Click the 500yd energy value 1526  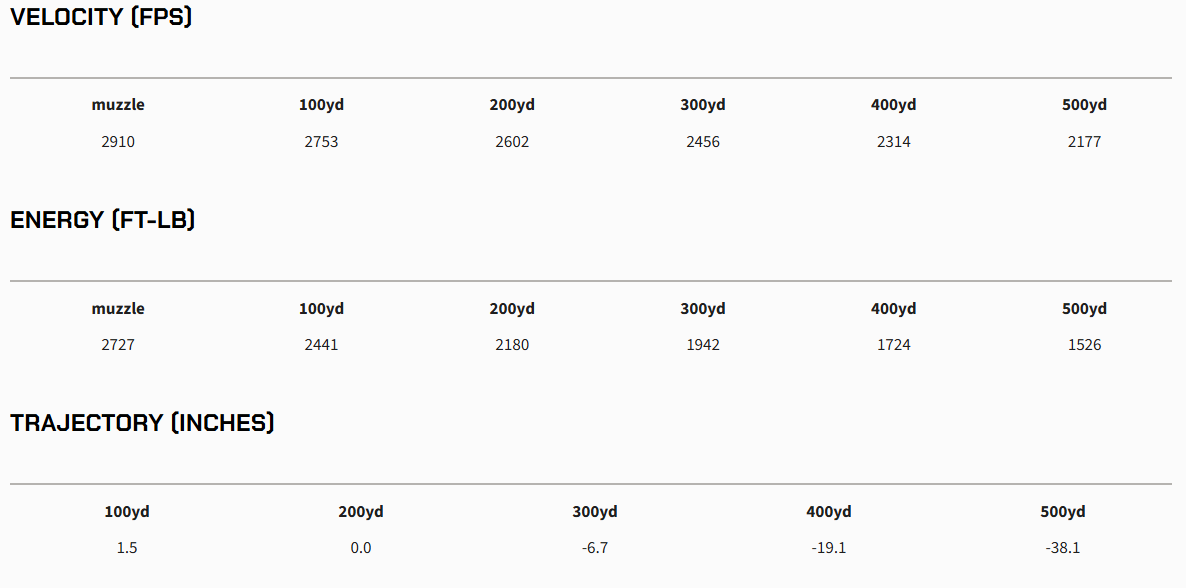point(1084,345)
